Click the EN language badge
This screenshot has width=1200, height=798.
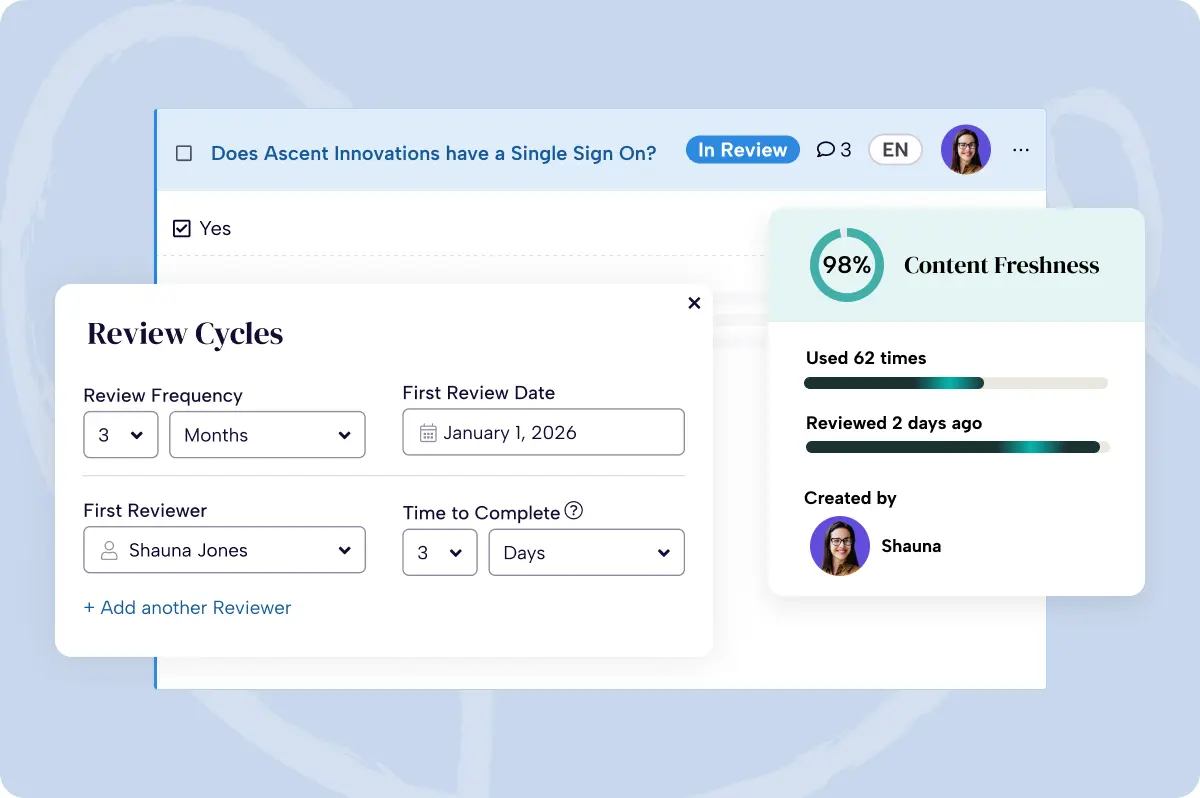click(x=895, y=150)
